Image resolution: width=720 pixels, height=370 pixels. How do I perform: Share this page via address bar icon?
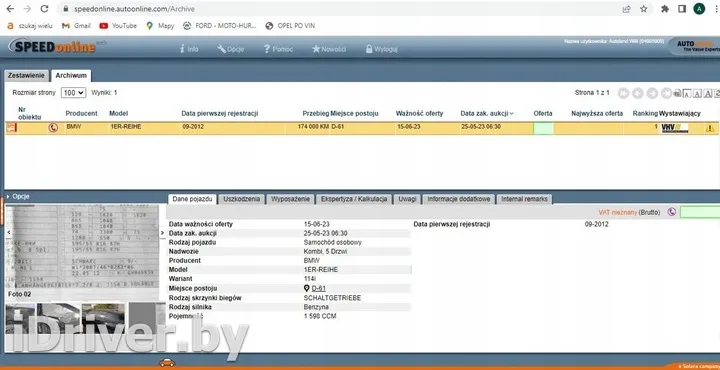(x=626, y=9)
